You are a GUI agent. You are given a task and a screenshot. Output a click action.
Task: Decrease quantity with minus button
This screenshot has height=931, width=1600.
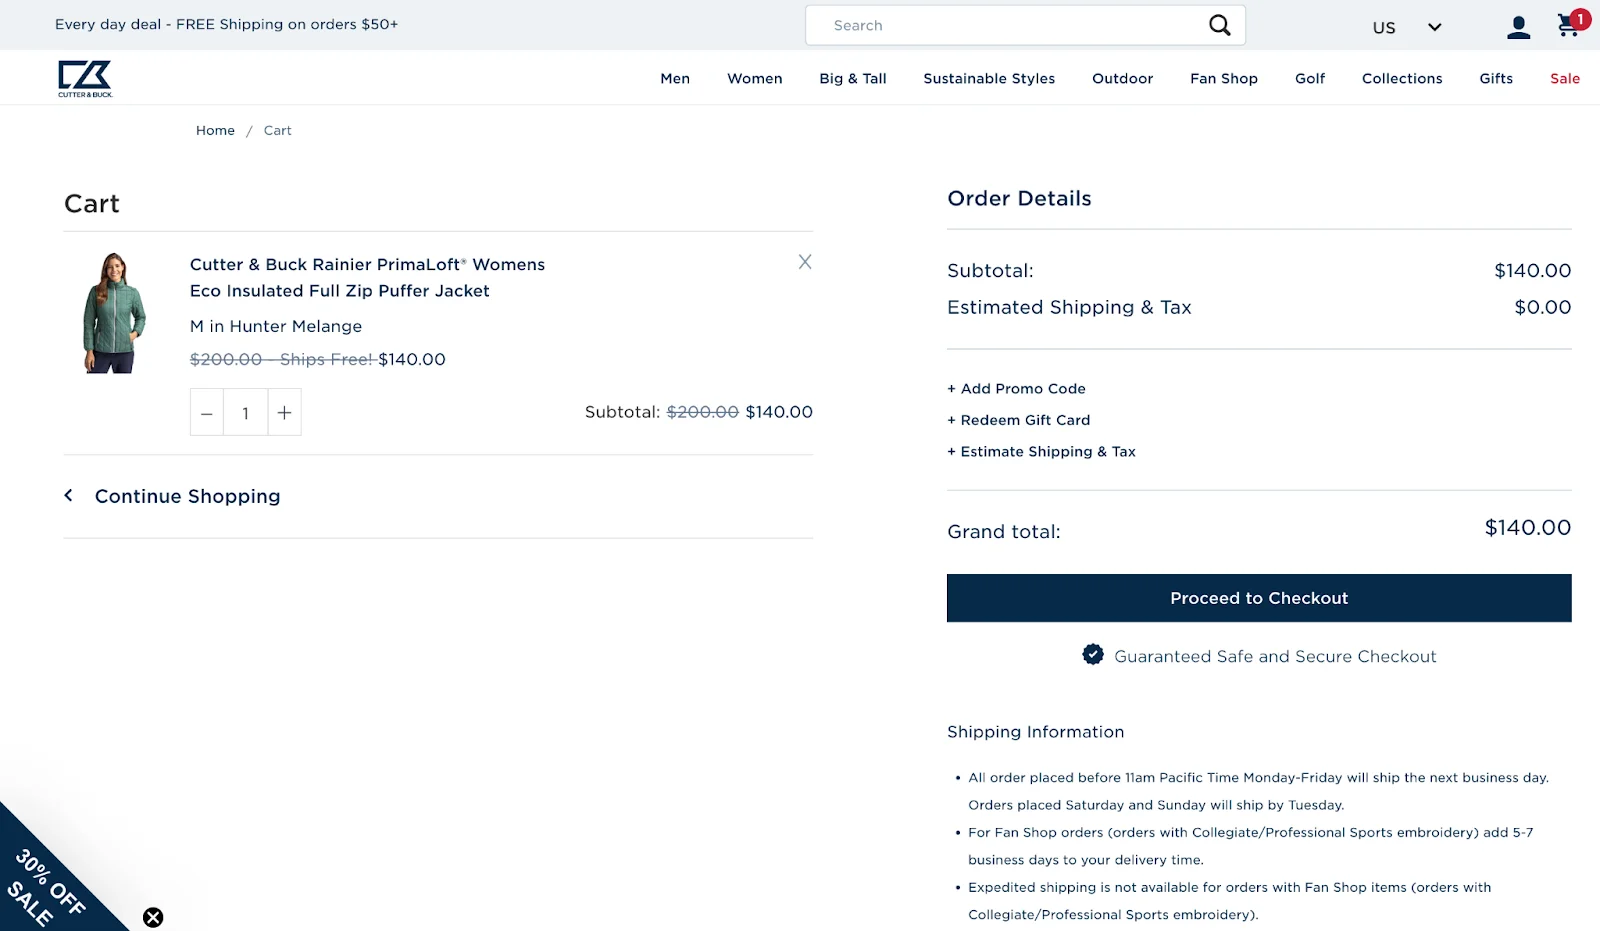[207, 413]
